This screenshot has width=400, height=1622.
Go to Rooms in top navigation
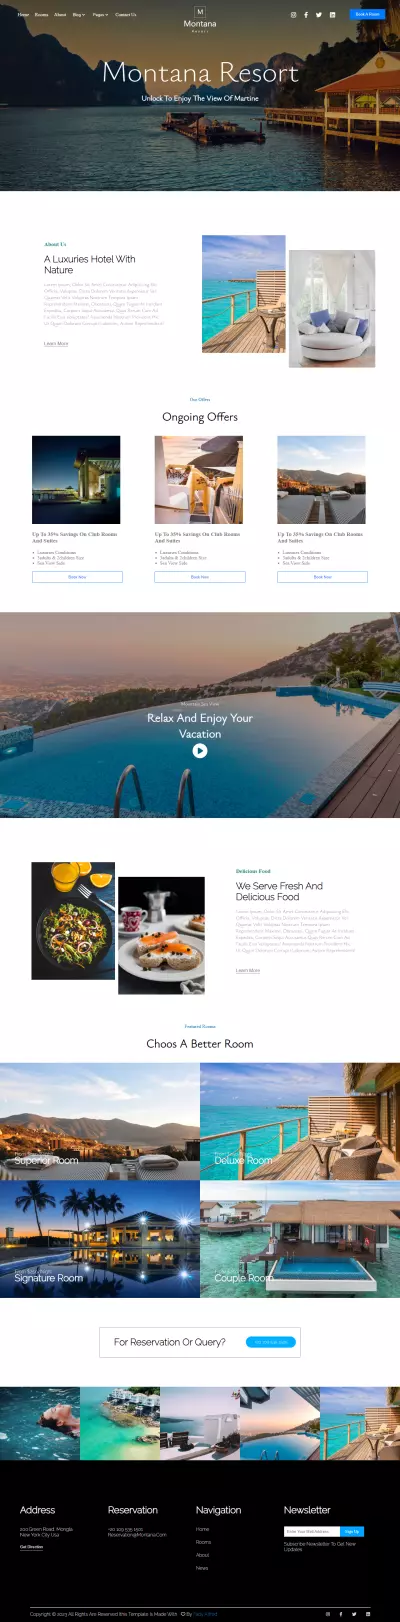[41, 15]
